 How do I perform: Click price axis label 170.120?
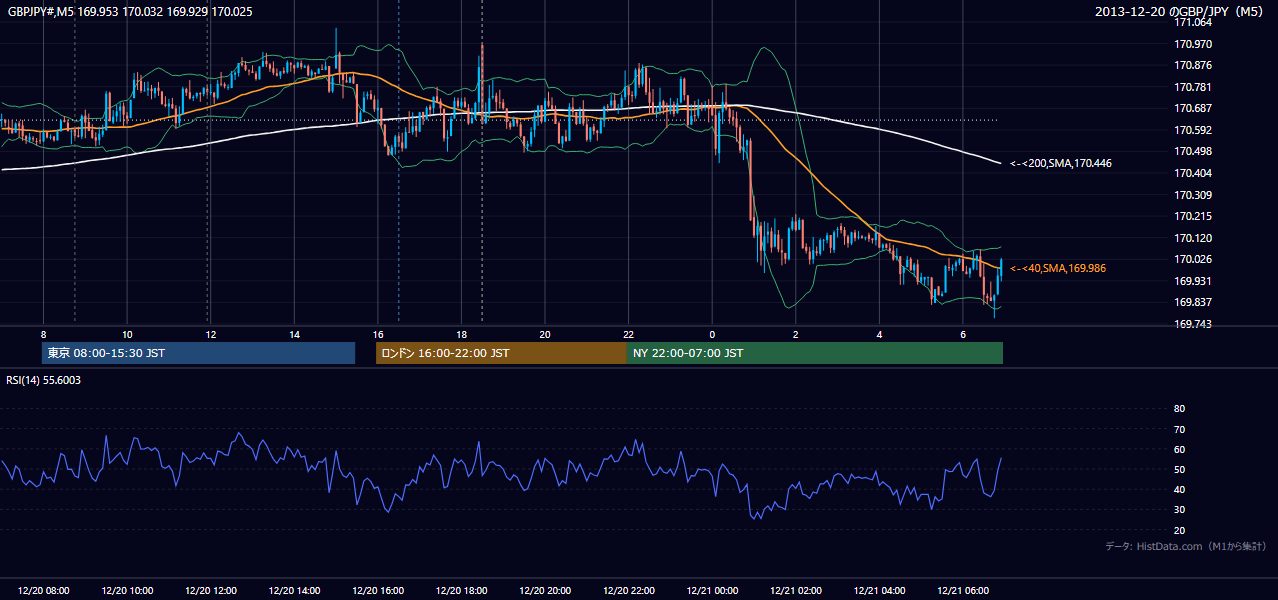pyautogui.click(x=1192, y=238)
